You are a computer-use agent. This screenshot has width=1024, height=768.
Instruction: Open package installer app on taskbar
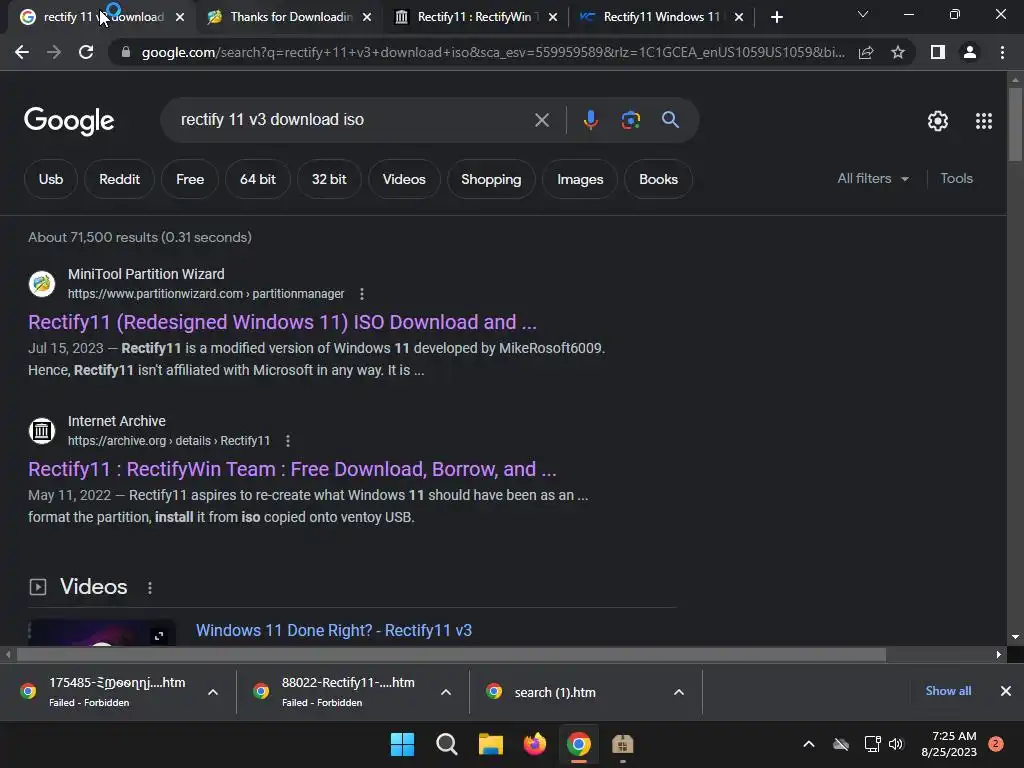coord(622,744)
